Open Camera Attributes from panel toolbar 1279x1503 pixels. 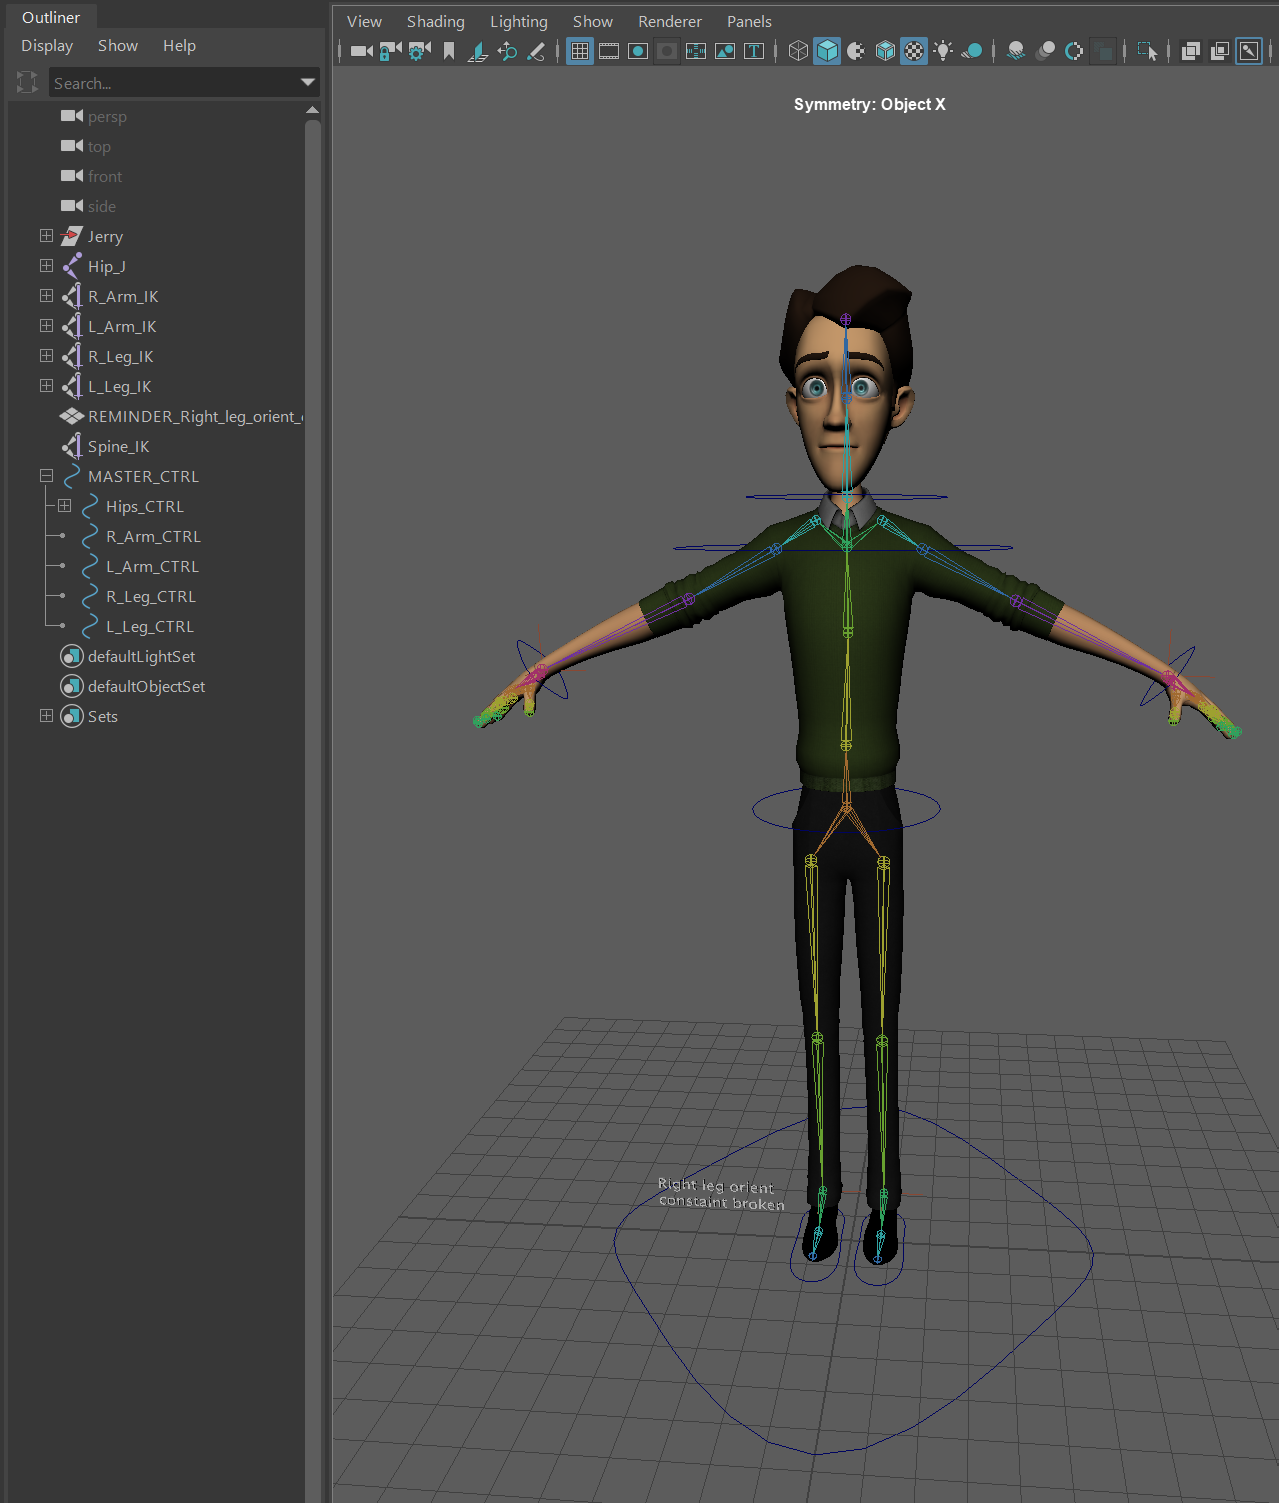click(x=420, y=51)
